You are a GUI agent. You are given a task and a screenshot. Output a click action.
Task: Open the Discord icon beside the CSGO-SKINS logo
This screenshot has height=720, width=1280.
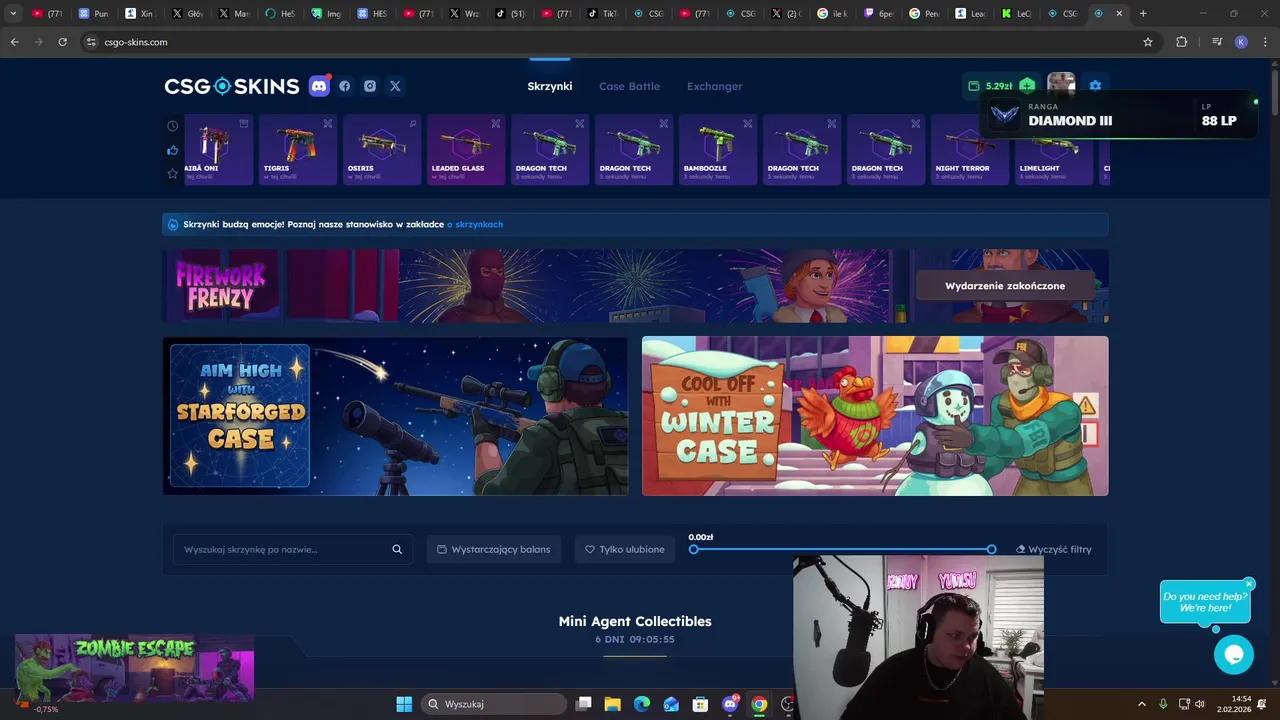319,86
